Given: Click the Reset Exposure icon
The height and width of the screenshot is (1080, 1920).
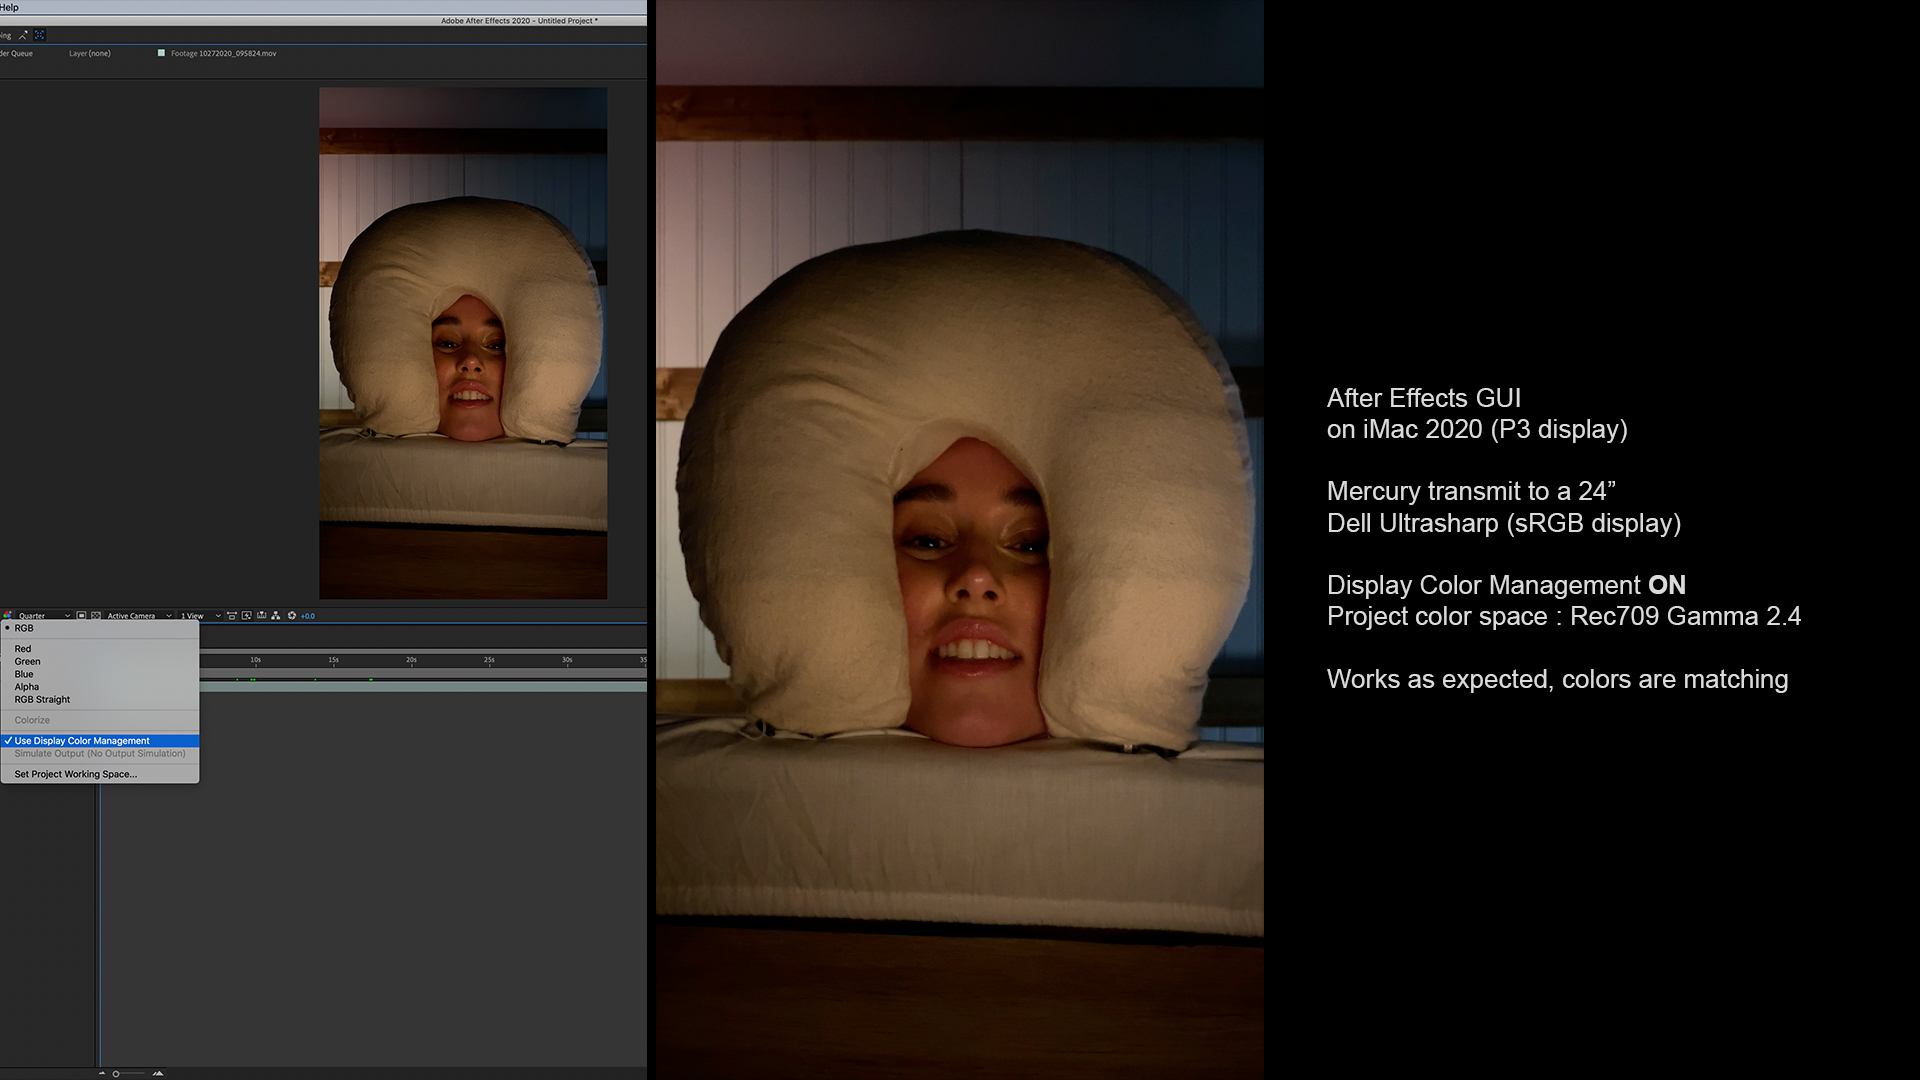Looking at the screenshot, I should pyautogui.click(x=293, y=616).
